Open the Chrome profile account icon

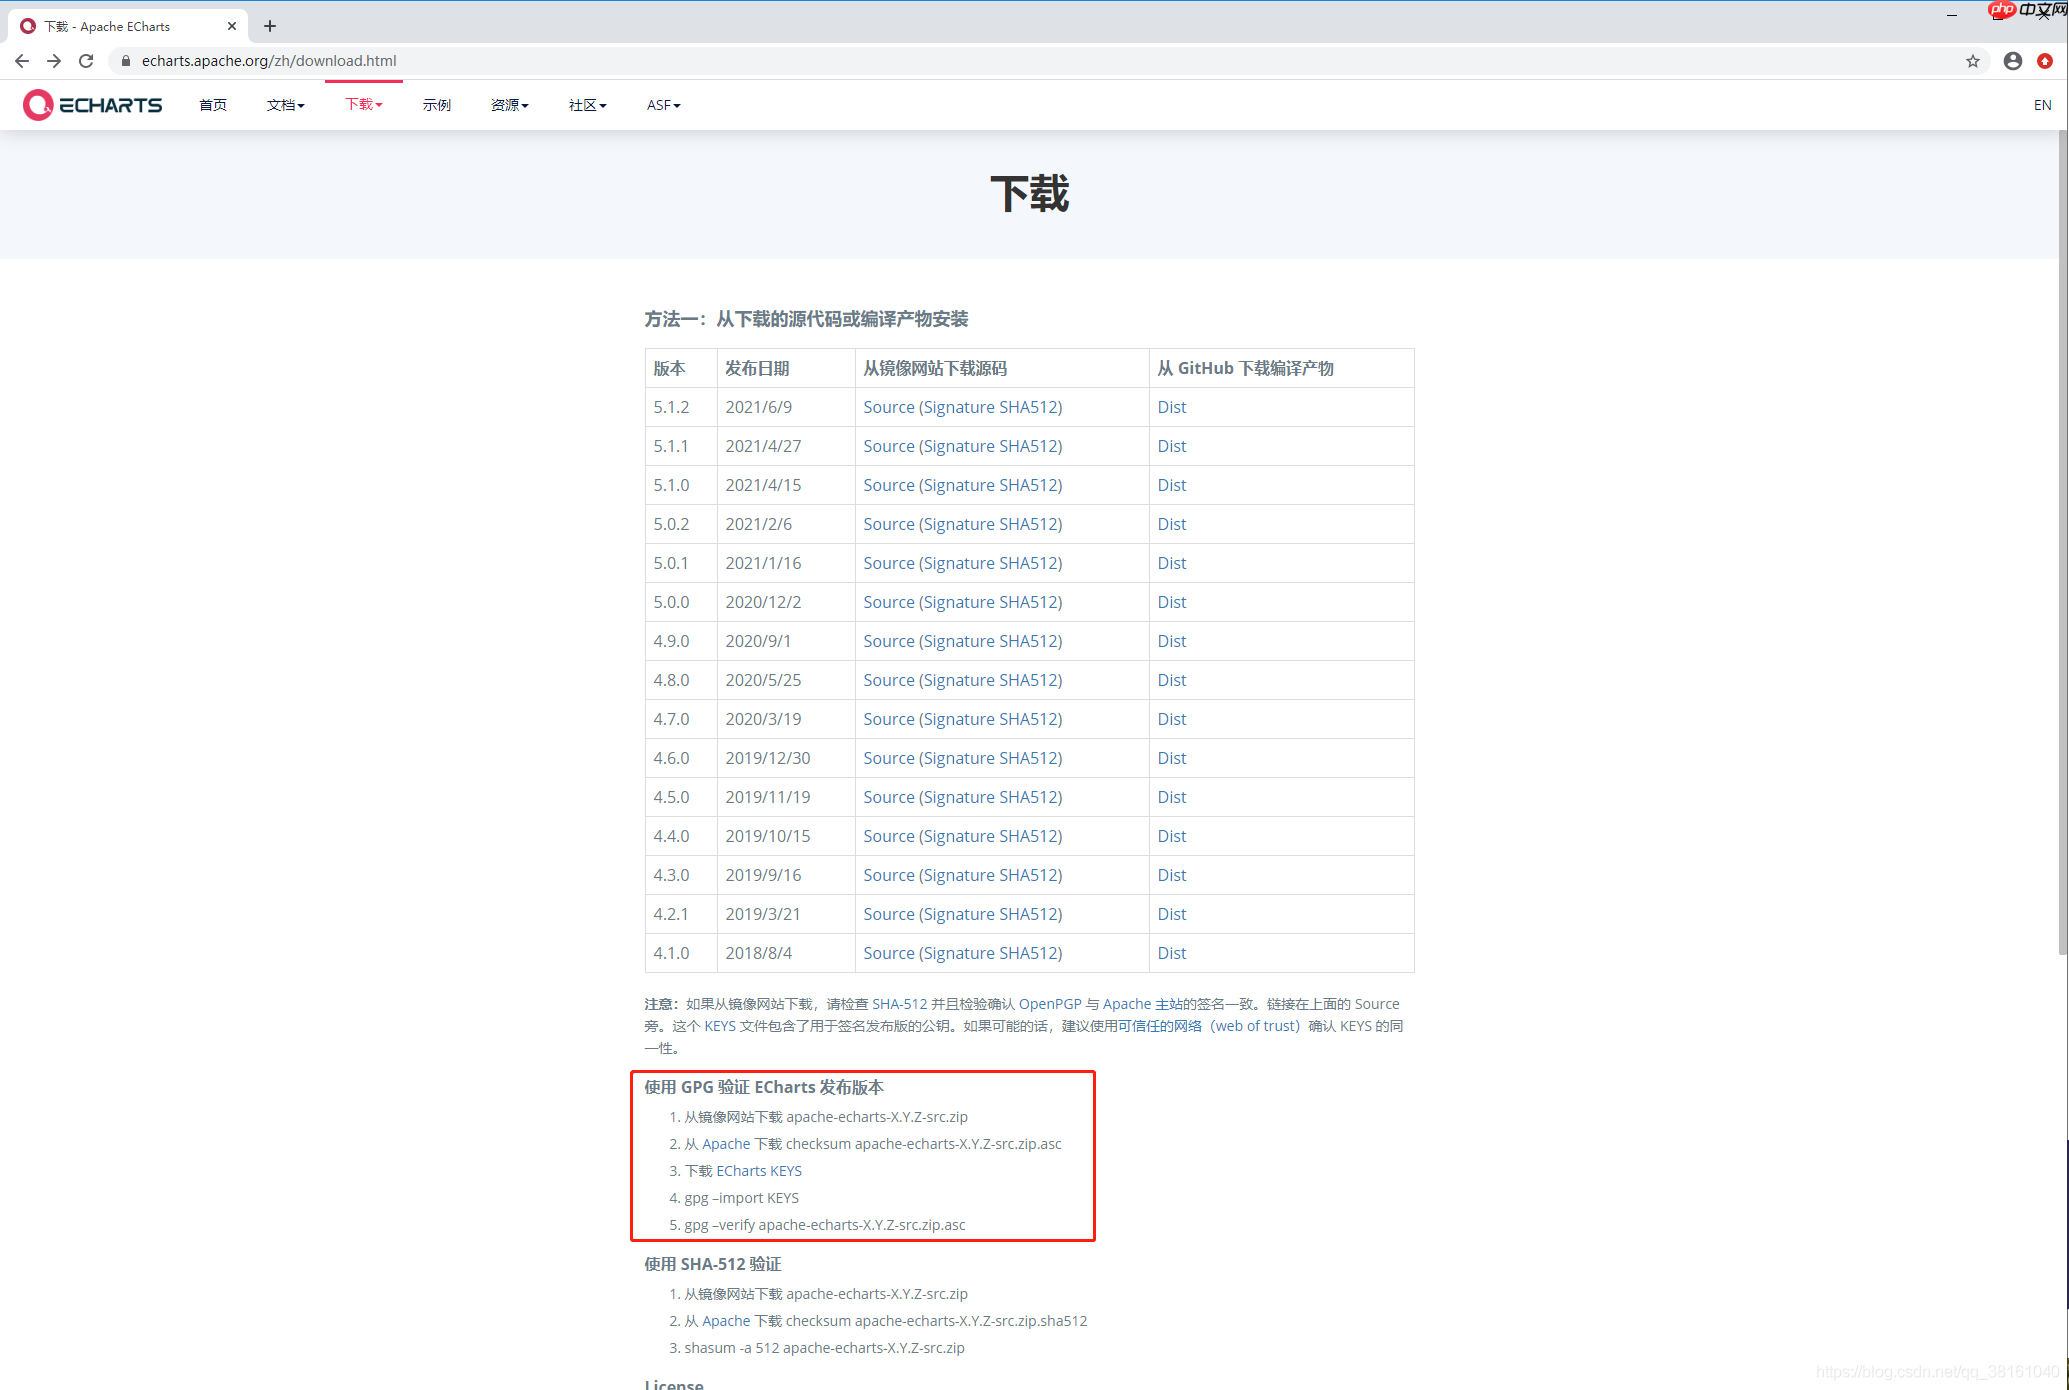coord(2013,61)
